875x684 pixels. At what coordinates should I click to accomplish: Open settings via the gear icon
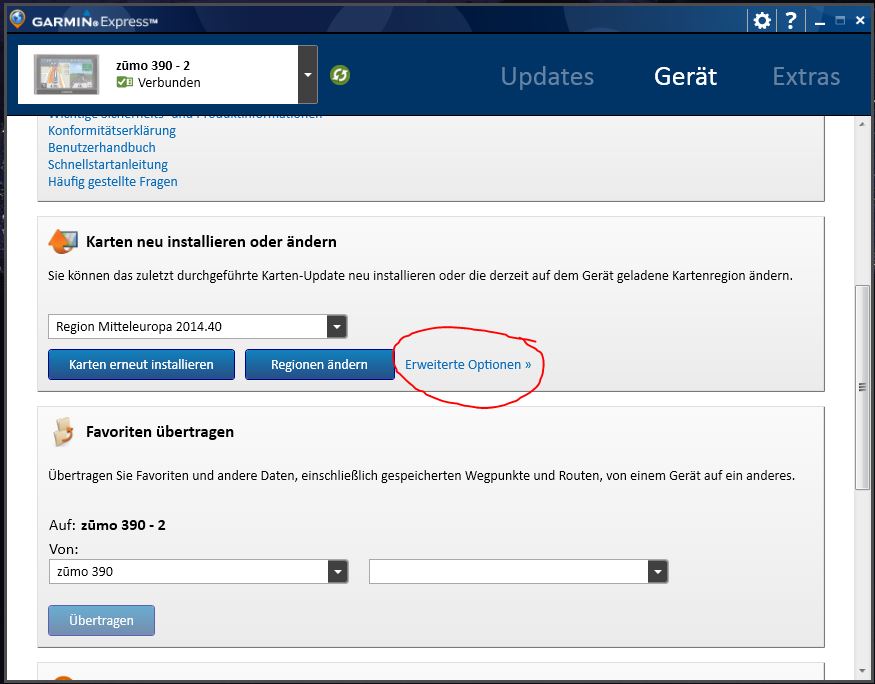coord(762,20)
